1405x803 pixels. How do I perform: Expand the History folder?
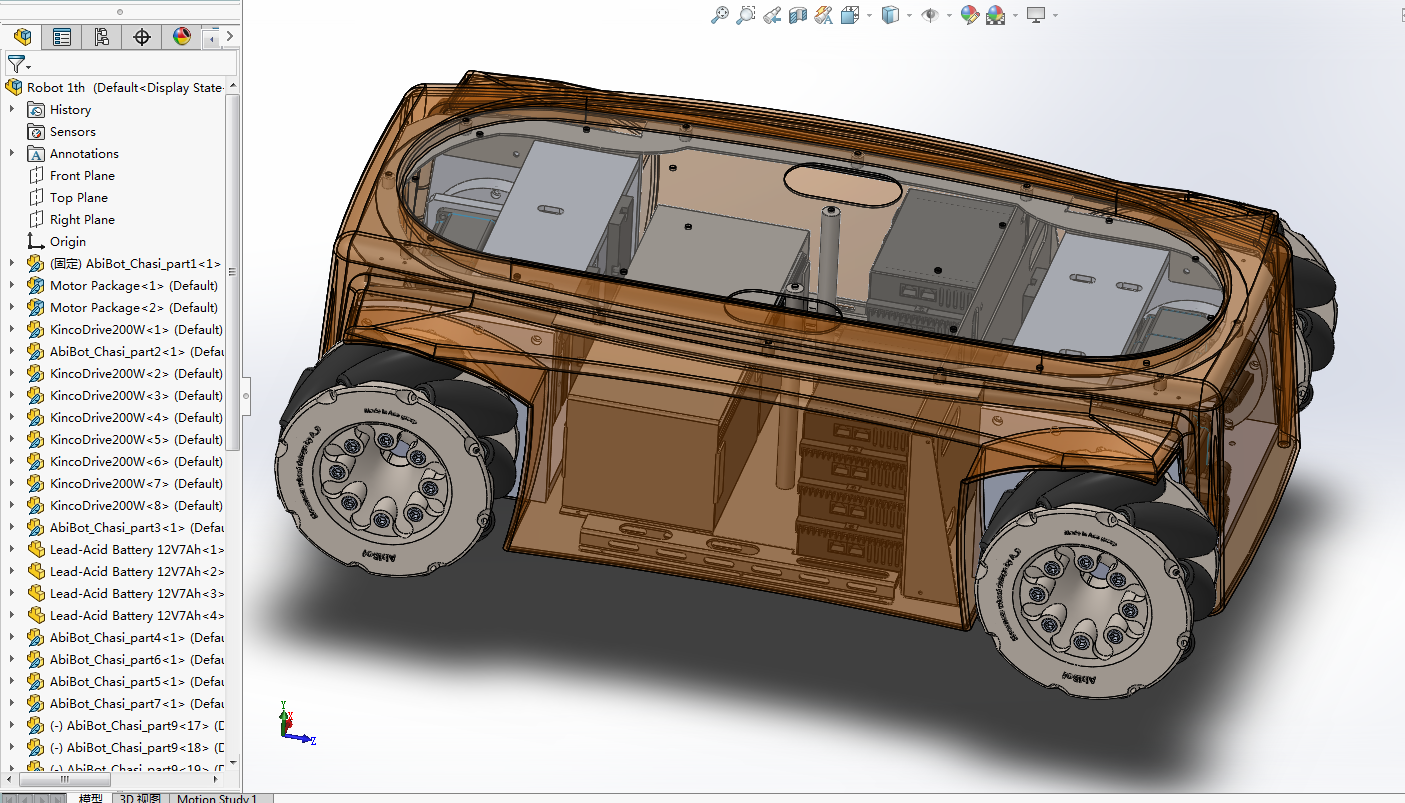click(x=12, y=109)
